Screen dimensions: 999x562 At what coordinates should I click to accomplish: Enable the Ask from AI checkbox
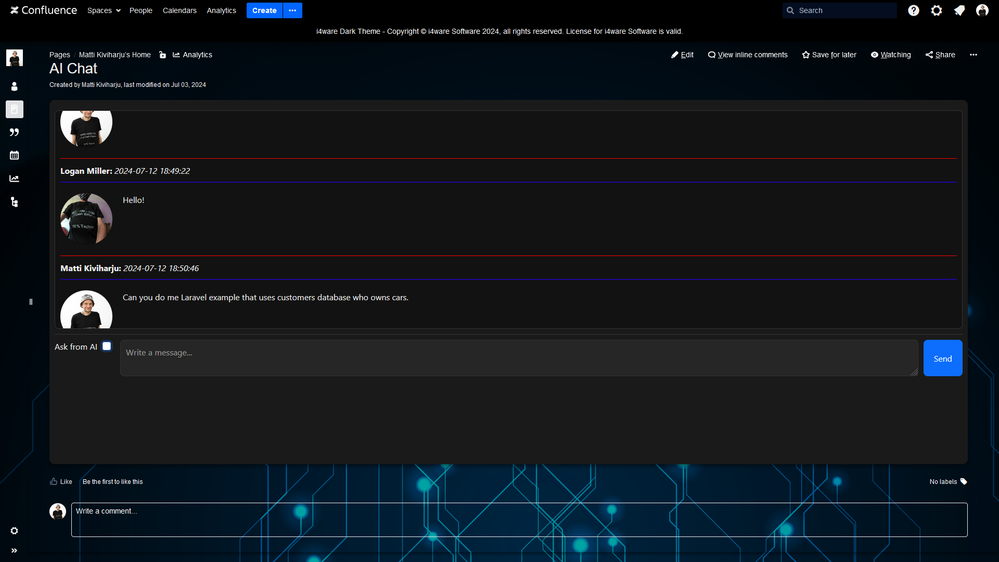click(x=107, y=347)
